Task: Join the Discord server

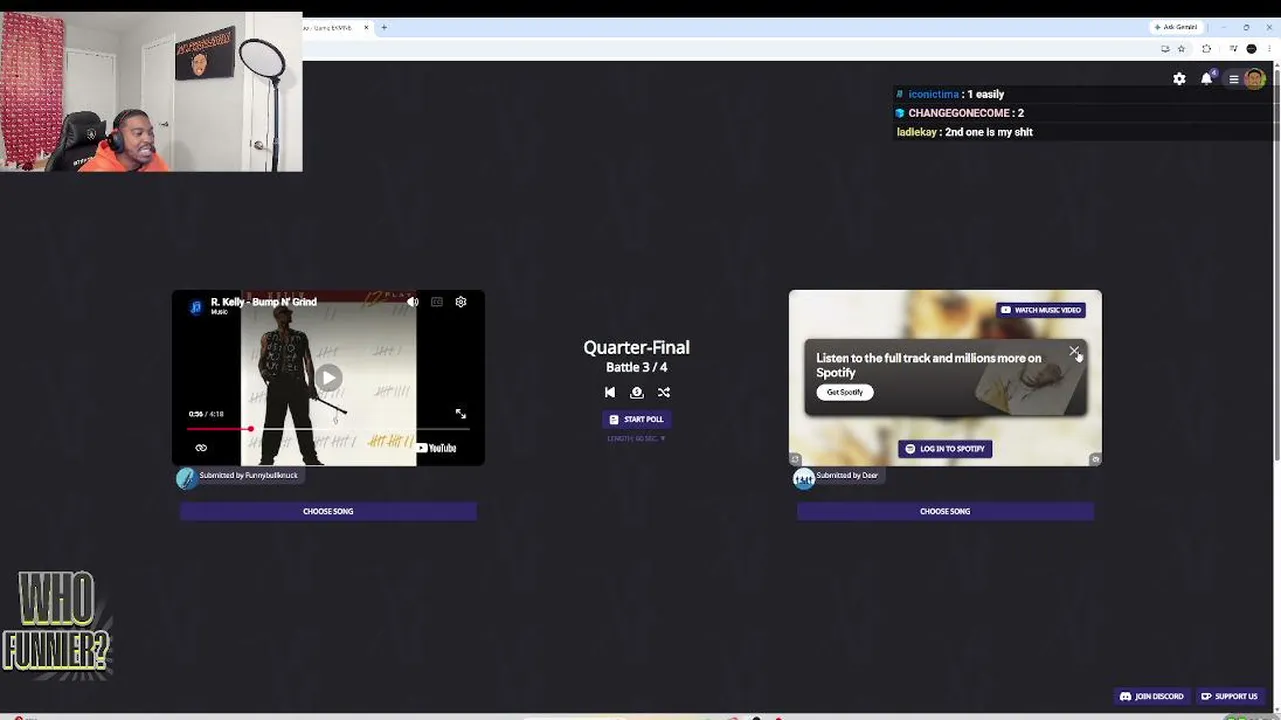Action: click(1152, 696)
